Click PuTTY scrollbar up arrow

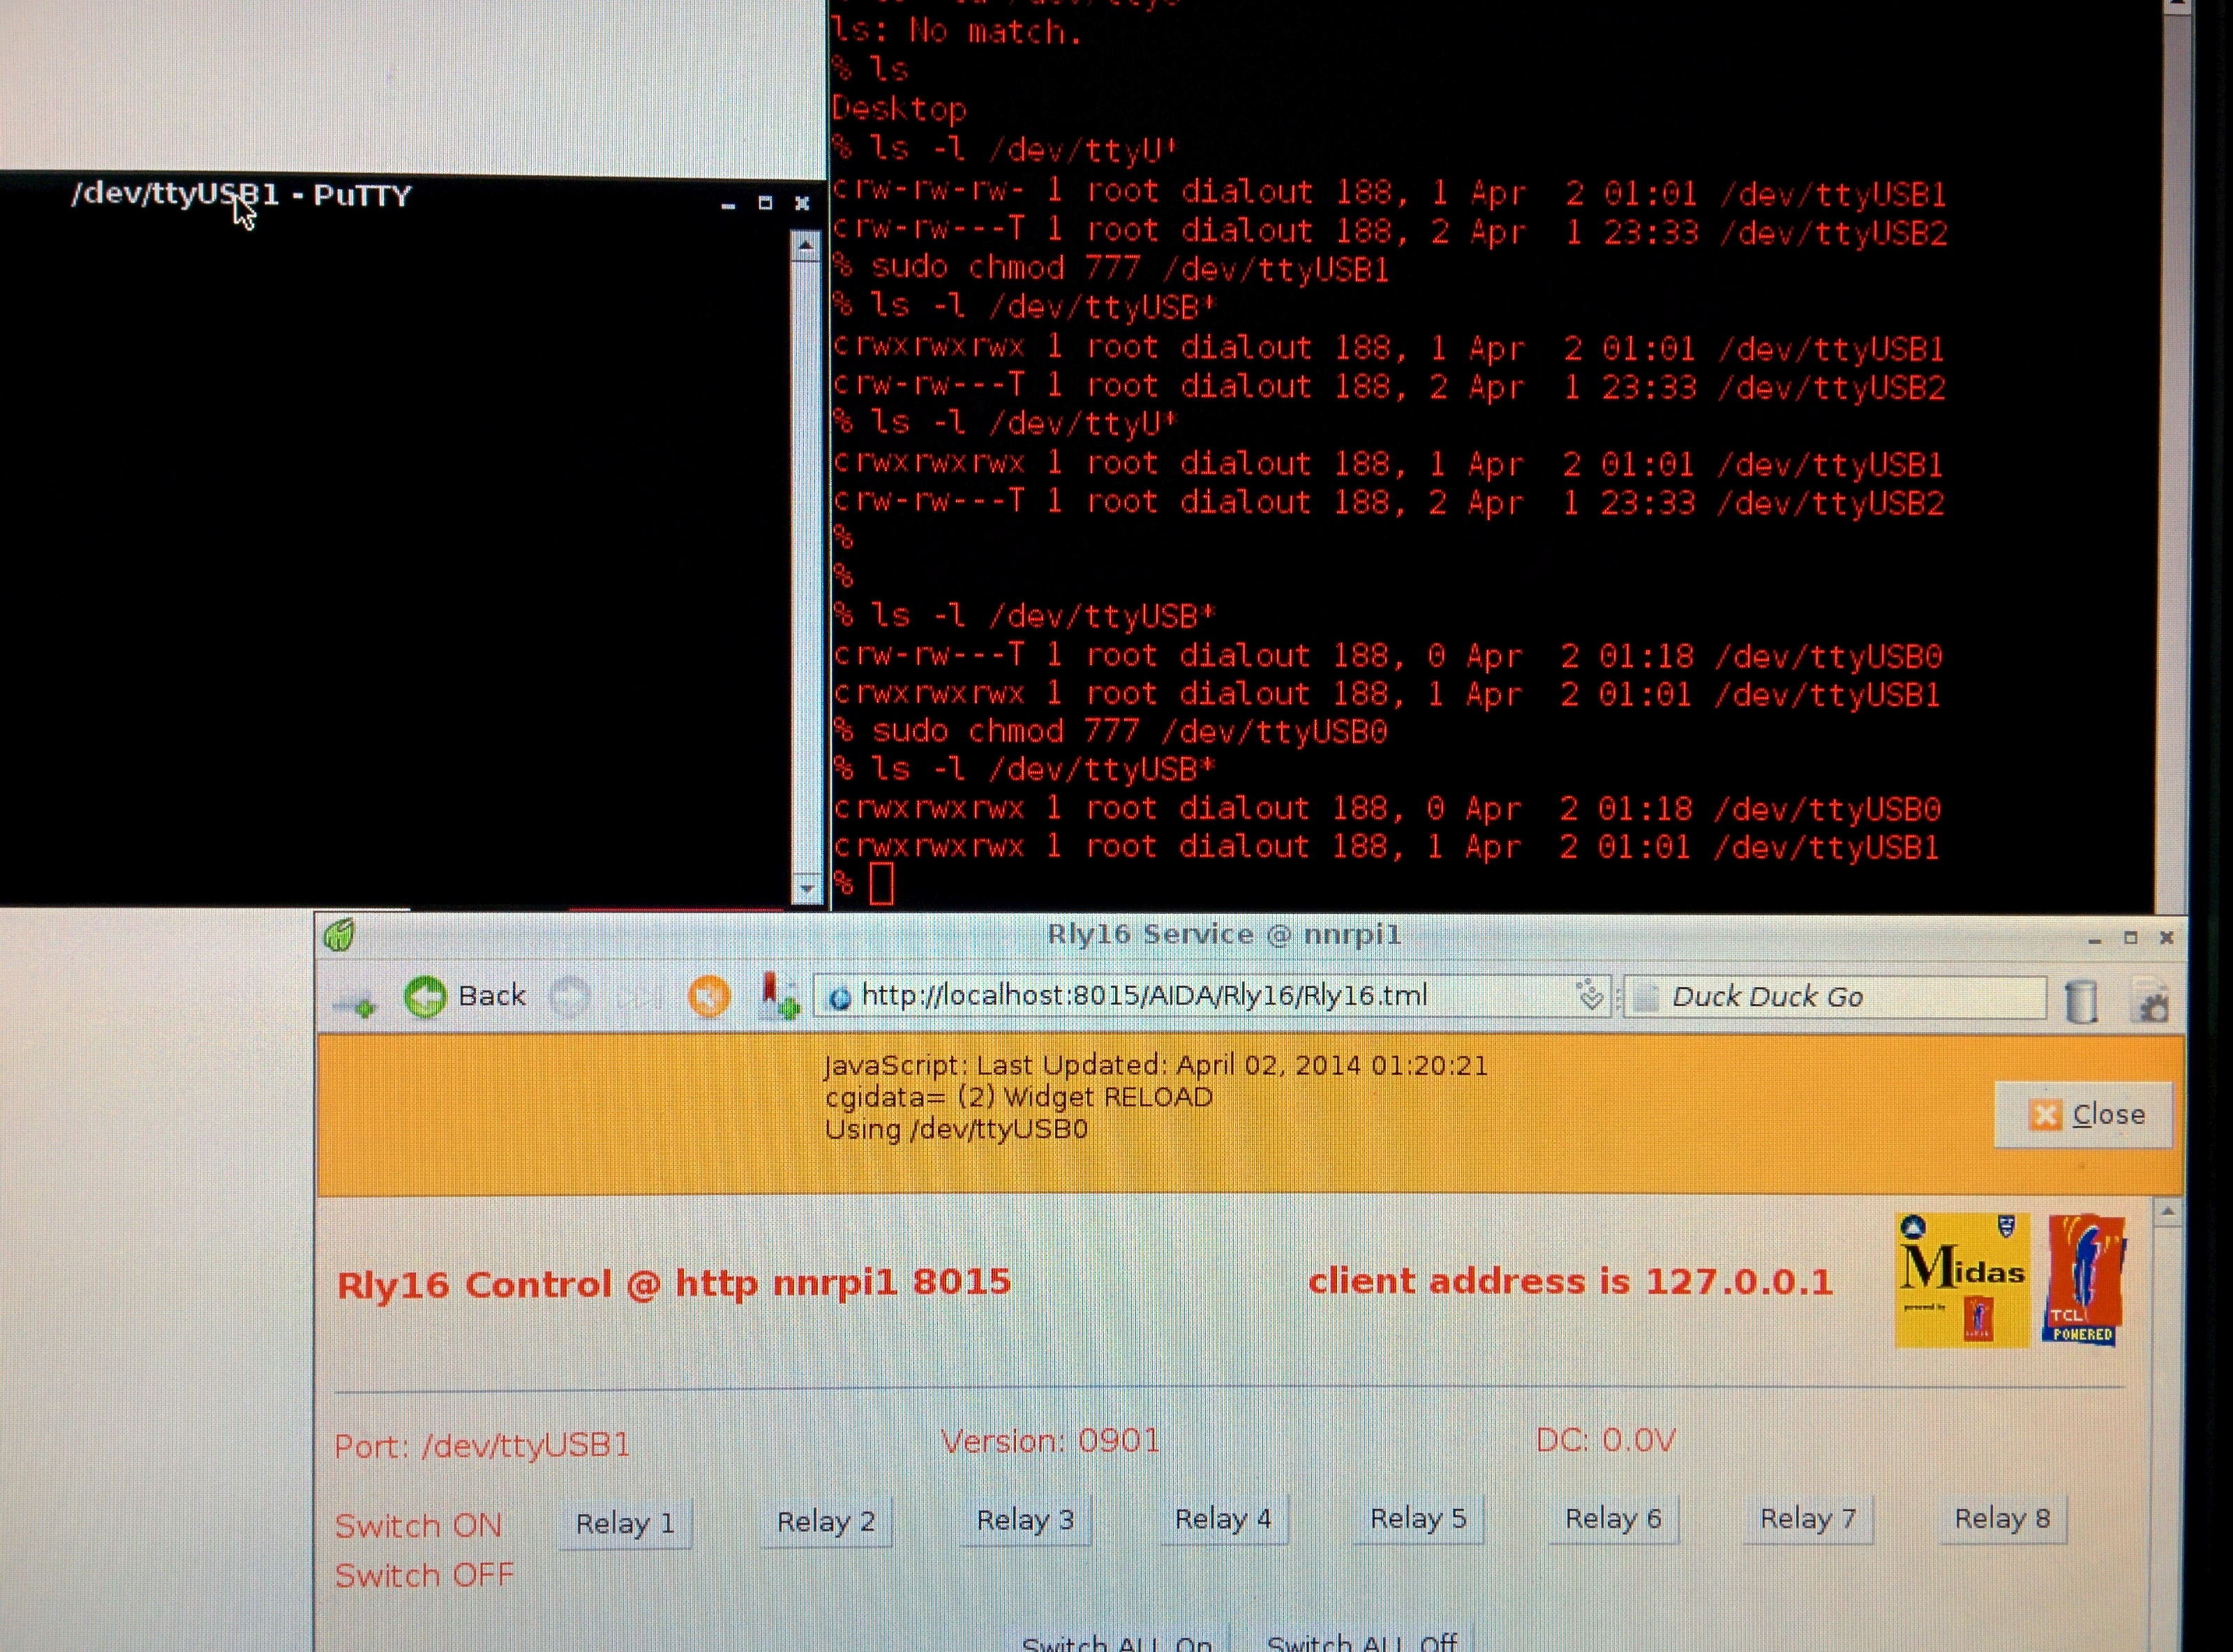coord(806,245)
